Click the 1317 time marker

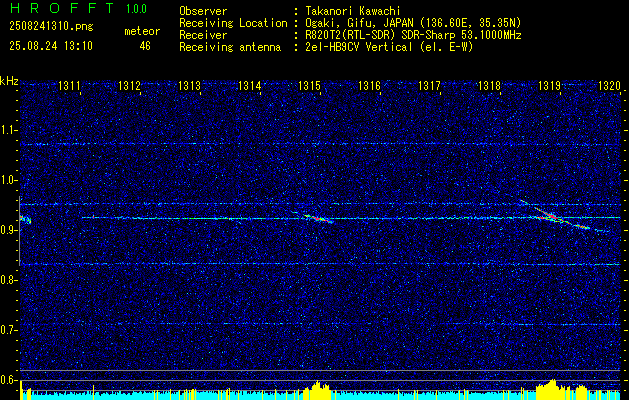[430, 85]
